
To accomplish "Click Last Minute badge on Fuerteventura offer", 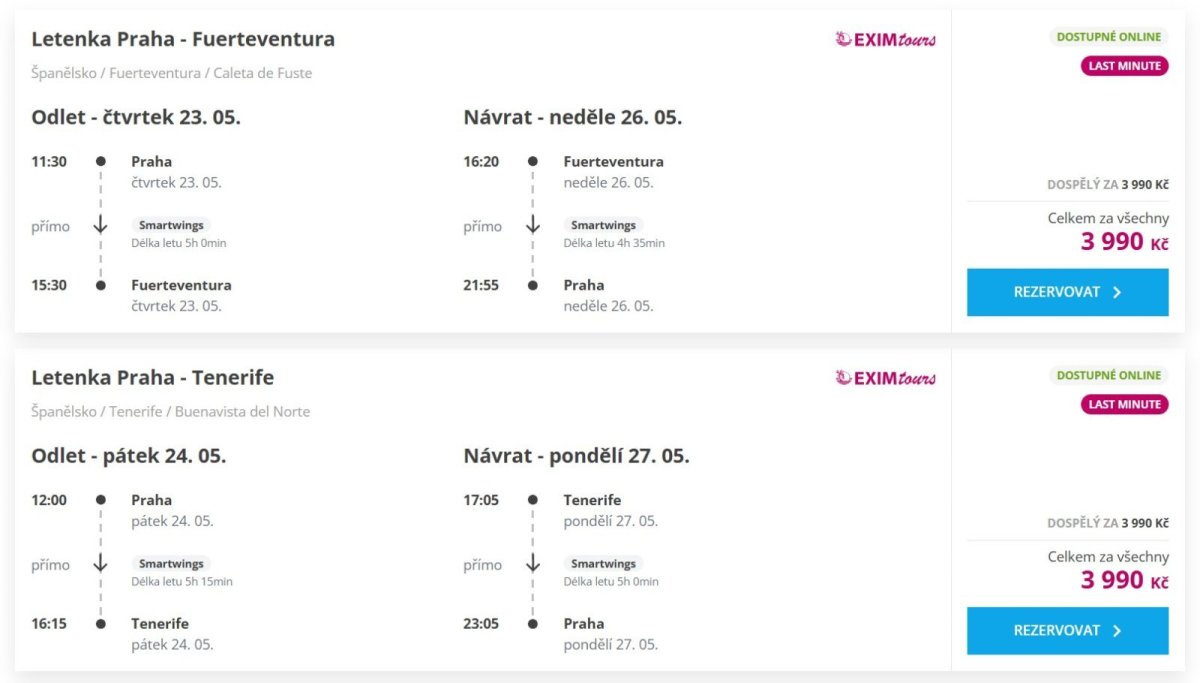I will click(1125, 66).
